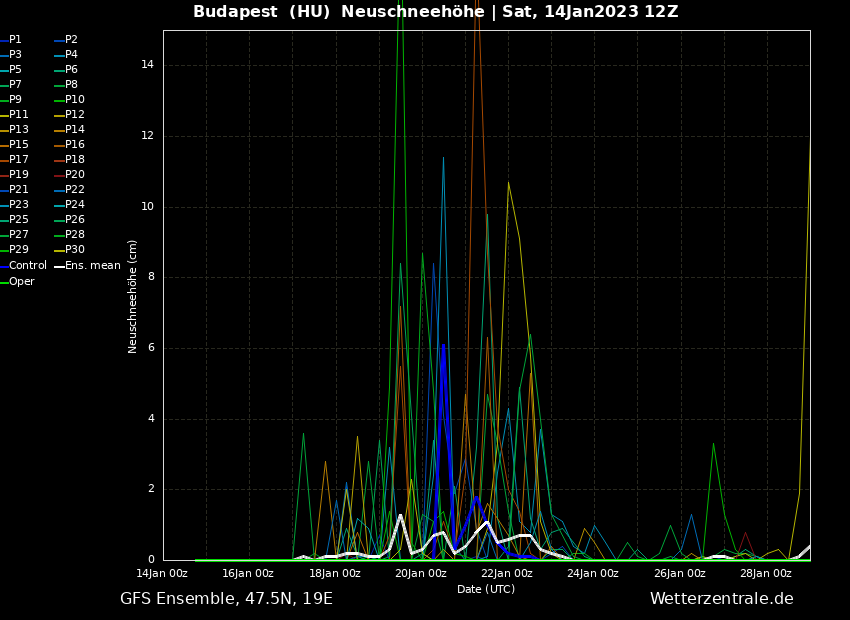Viewport: 850px width, 620px height.
Task: Click the 20Jan 00z date tick
Action: pos(420,574)
